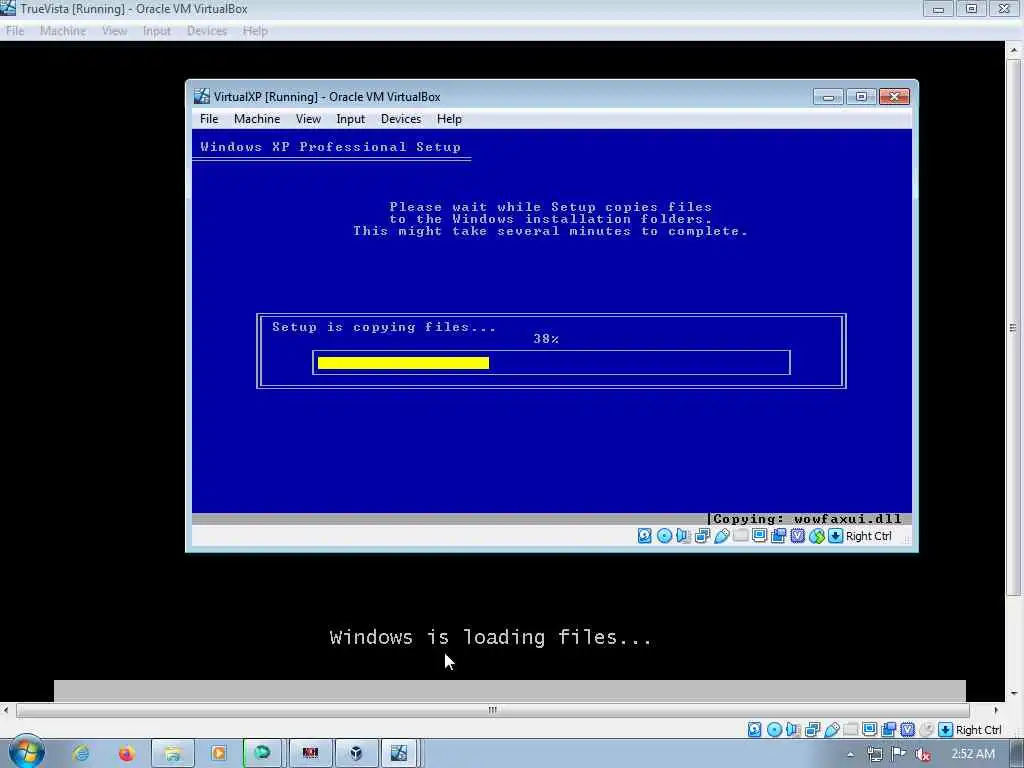
Task: Click shared folders indicator in TrueVista status bar
Action: tap(851, 729)
